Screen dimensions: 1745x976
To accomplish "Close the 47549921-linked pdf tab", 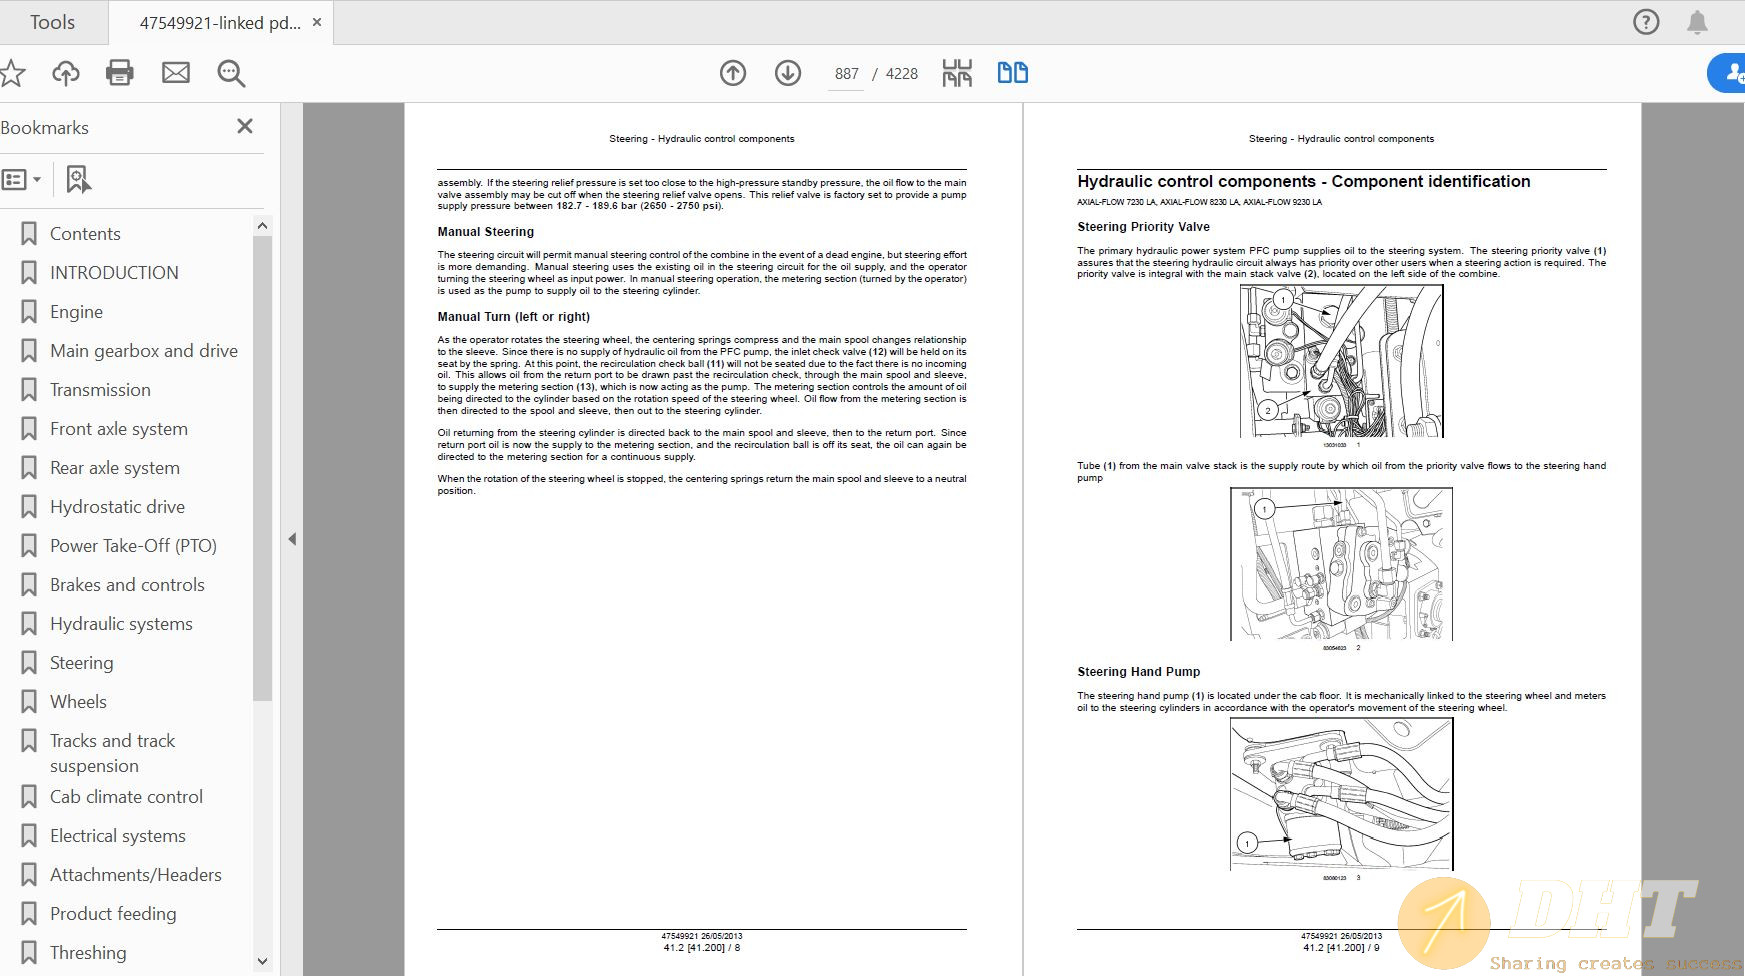I will [x=317, y=22].
